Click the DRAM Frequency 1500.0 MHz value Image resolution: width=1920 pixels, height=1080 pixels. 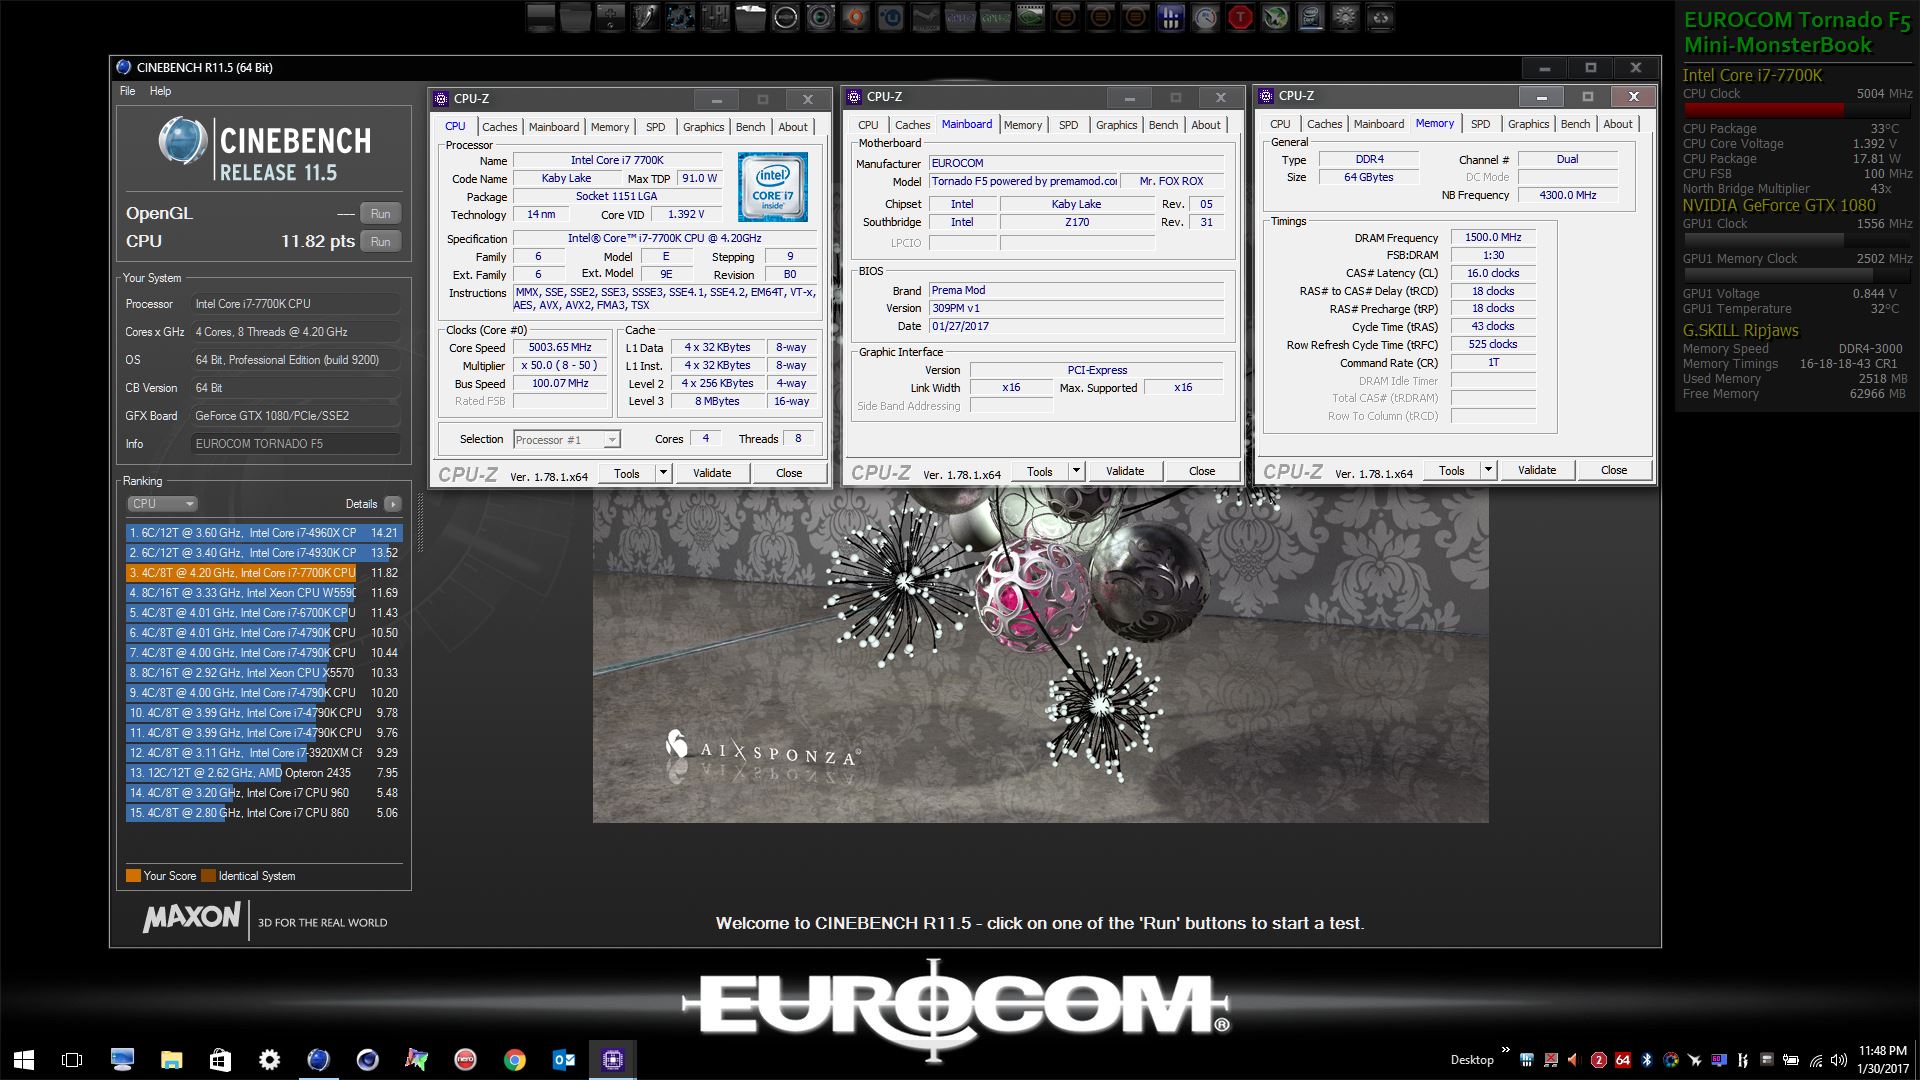tap(1493, 238)
